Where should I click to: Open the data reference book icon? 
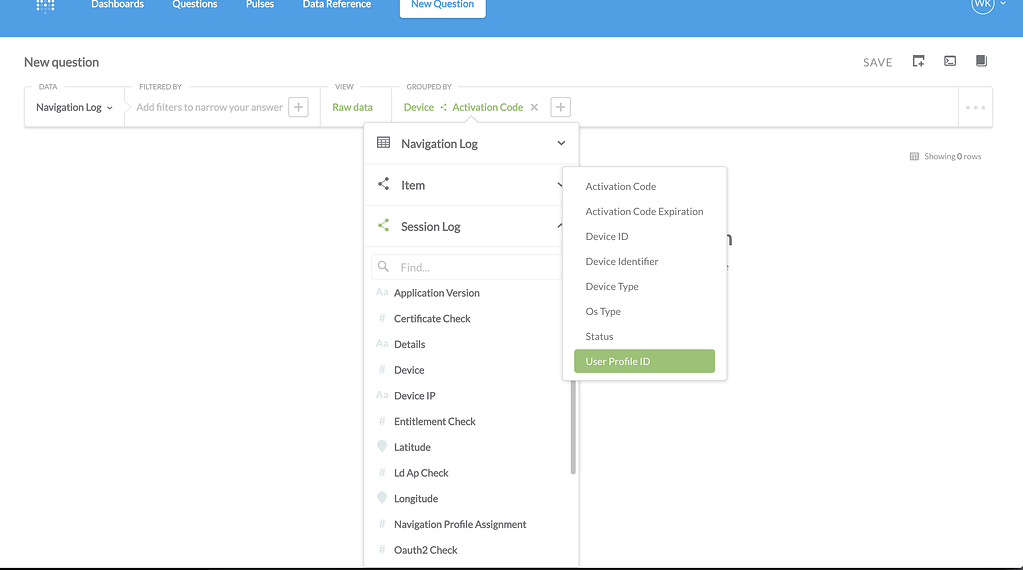981,61
